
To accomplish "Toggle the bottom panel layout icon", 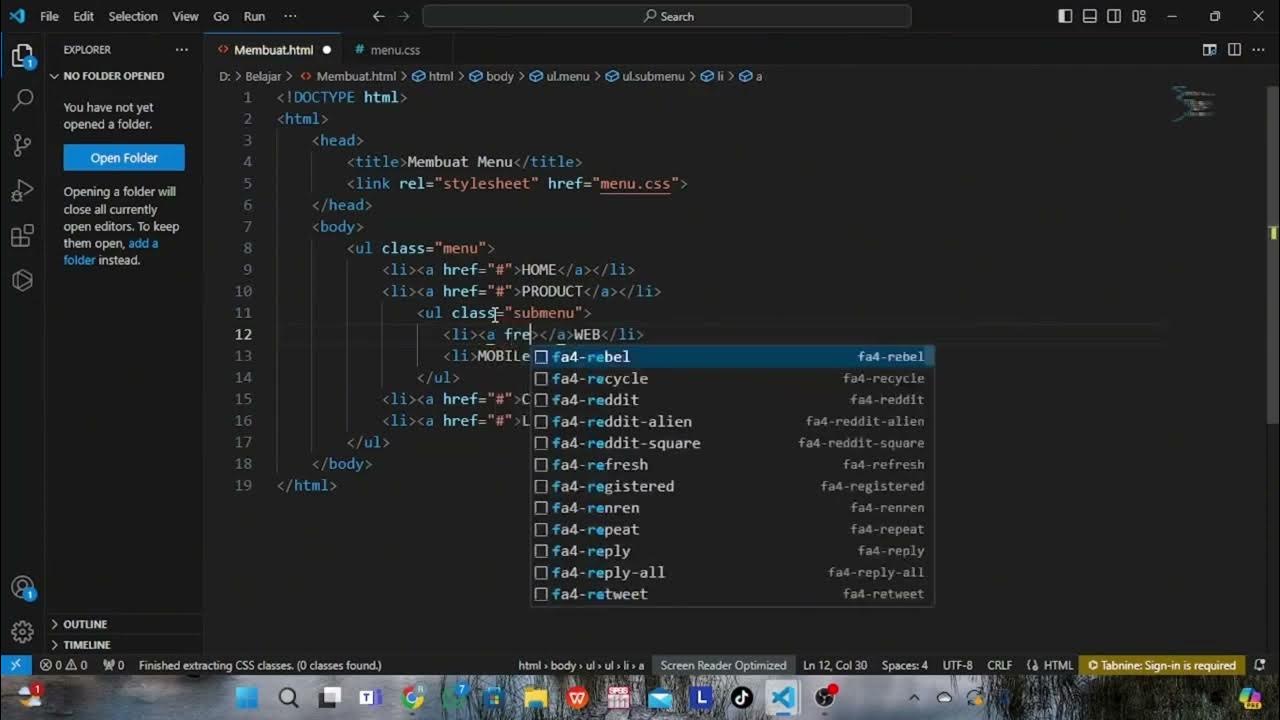I will [1090, 16].
